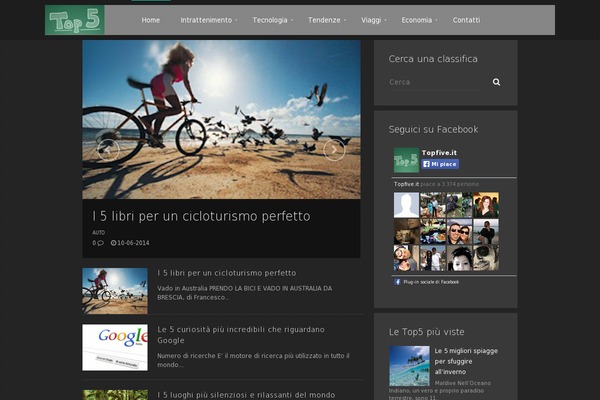Expand Tecnologia dropdown arrow

click(292, 20)
